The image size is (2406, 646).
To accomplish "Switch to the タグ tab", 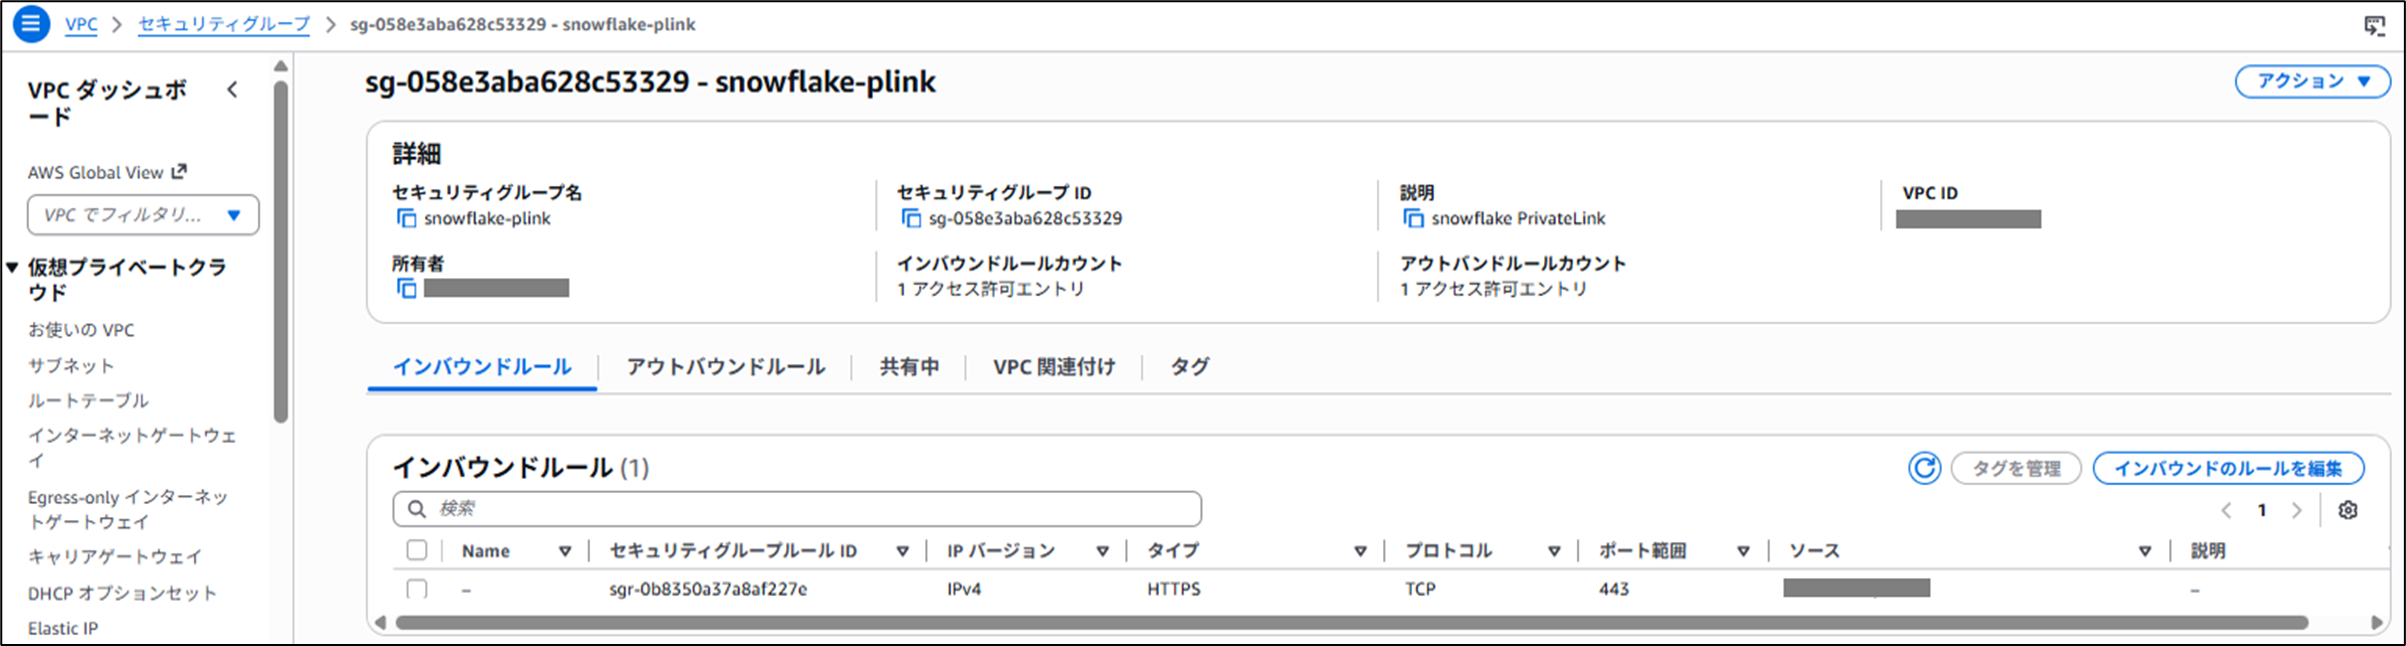I will pyautogui.click(x=1190, y=367).
